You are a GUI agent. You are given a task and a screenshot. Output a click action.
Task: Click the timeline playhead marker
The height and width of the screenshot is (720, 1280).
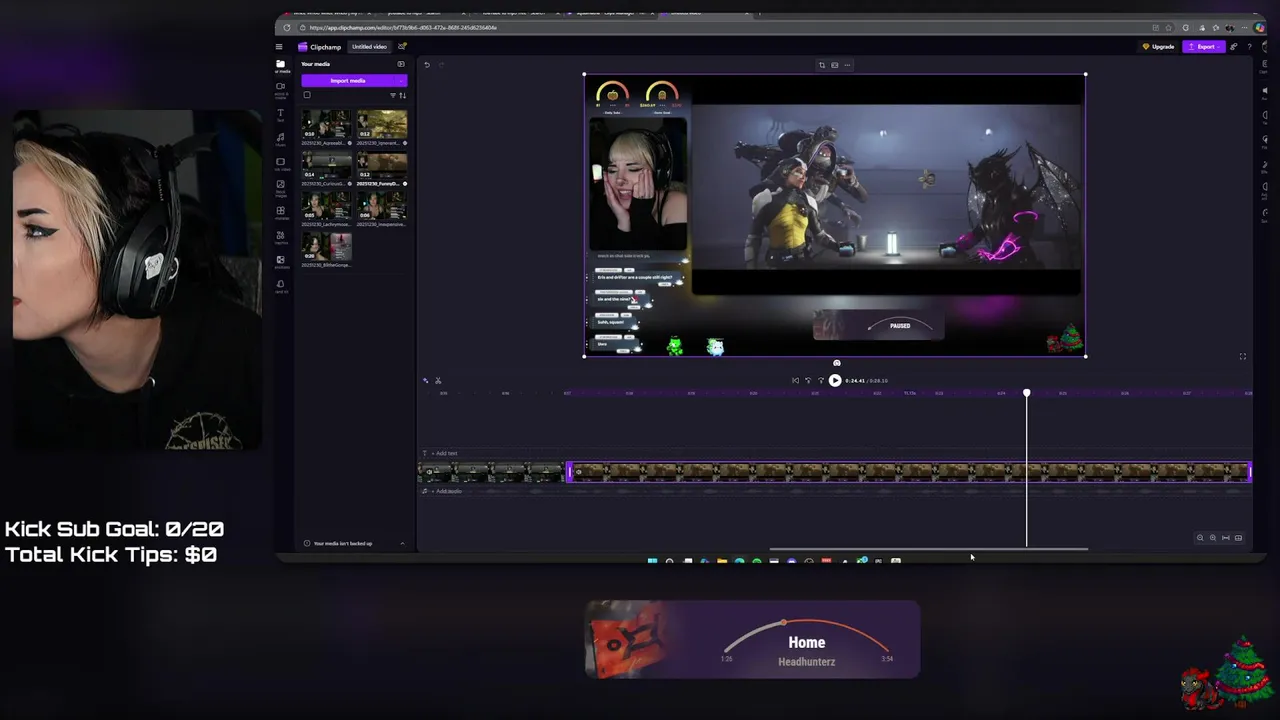click(x=1026, y=393)
